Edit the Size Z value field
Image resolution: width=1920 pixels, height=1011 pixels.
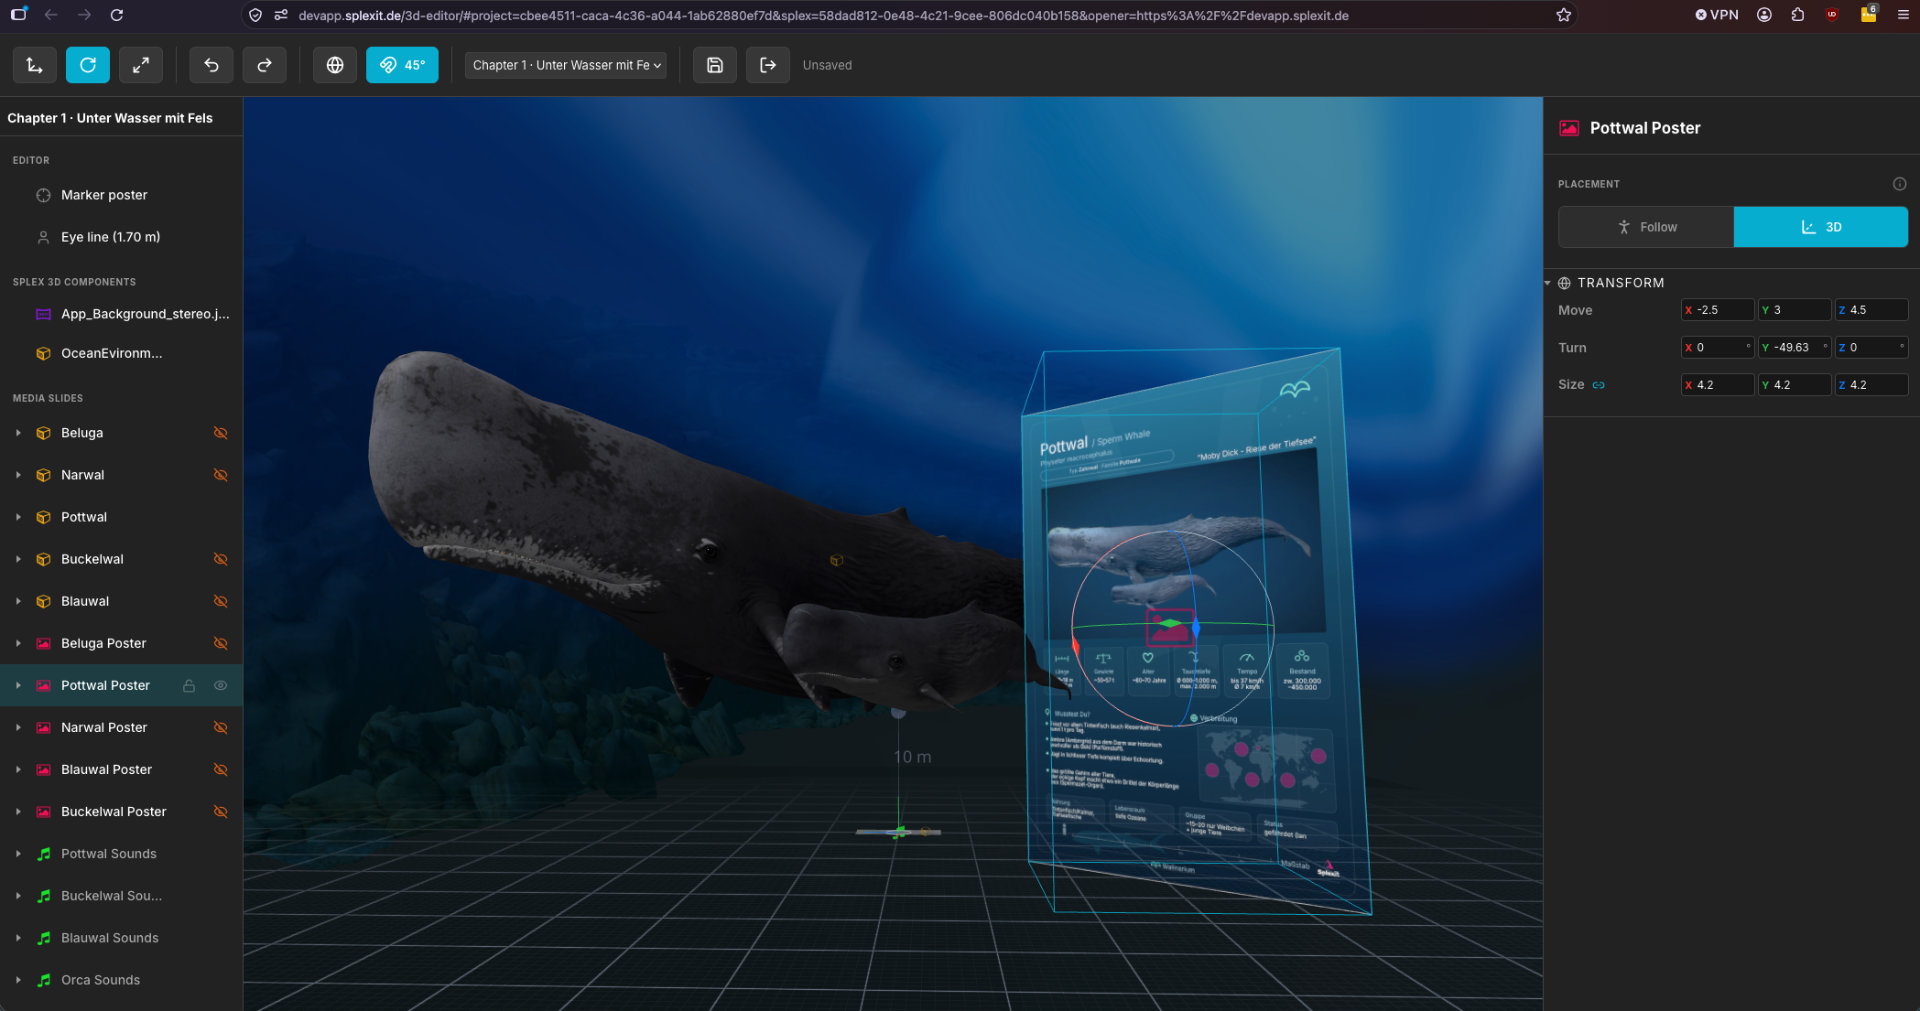[x=1871, y=385]
